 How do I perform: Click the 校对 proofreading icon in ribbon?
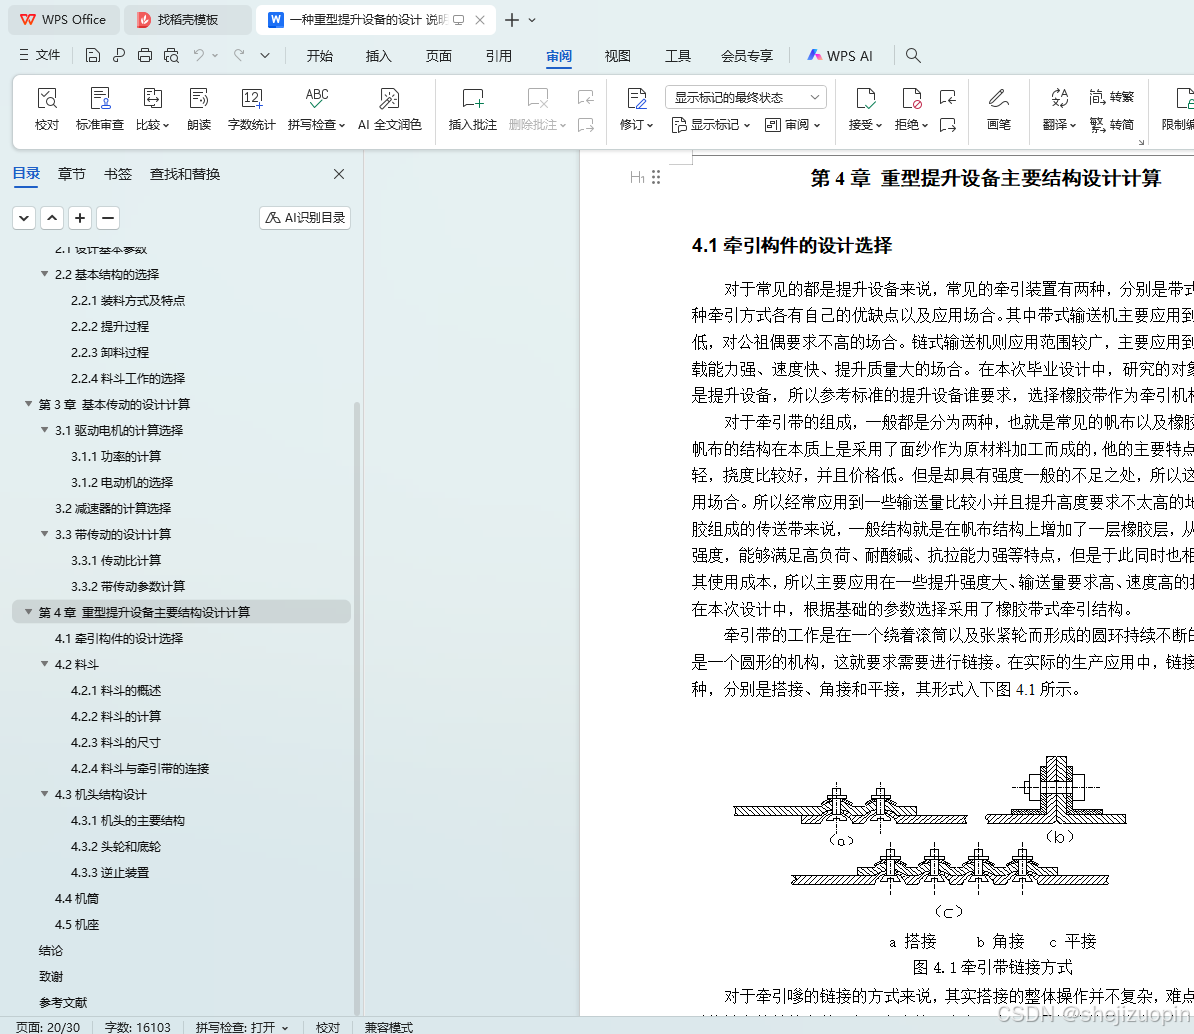[x=46, y=109]
